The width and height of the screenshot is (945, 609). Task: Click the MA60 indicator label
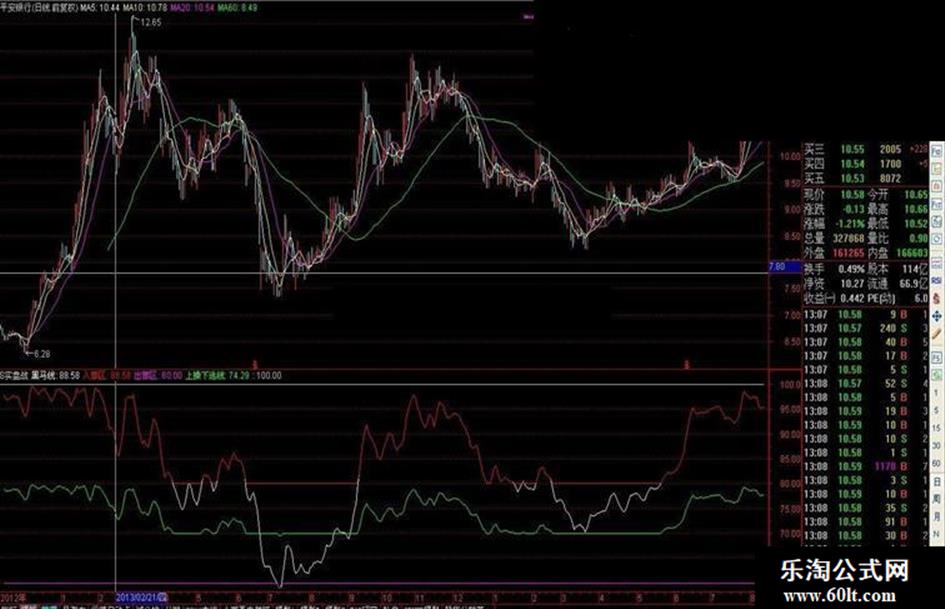237,8
